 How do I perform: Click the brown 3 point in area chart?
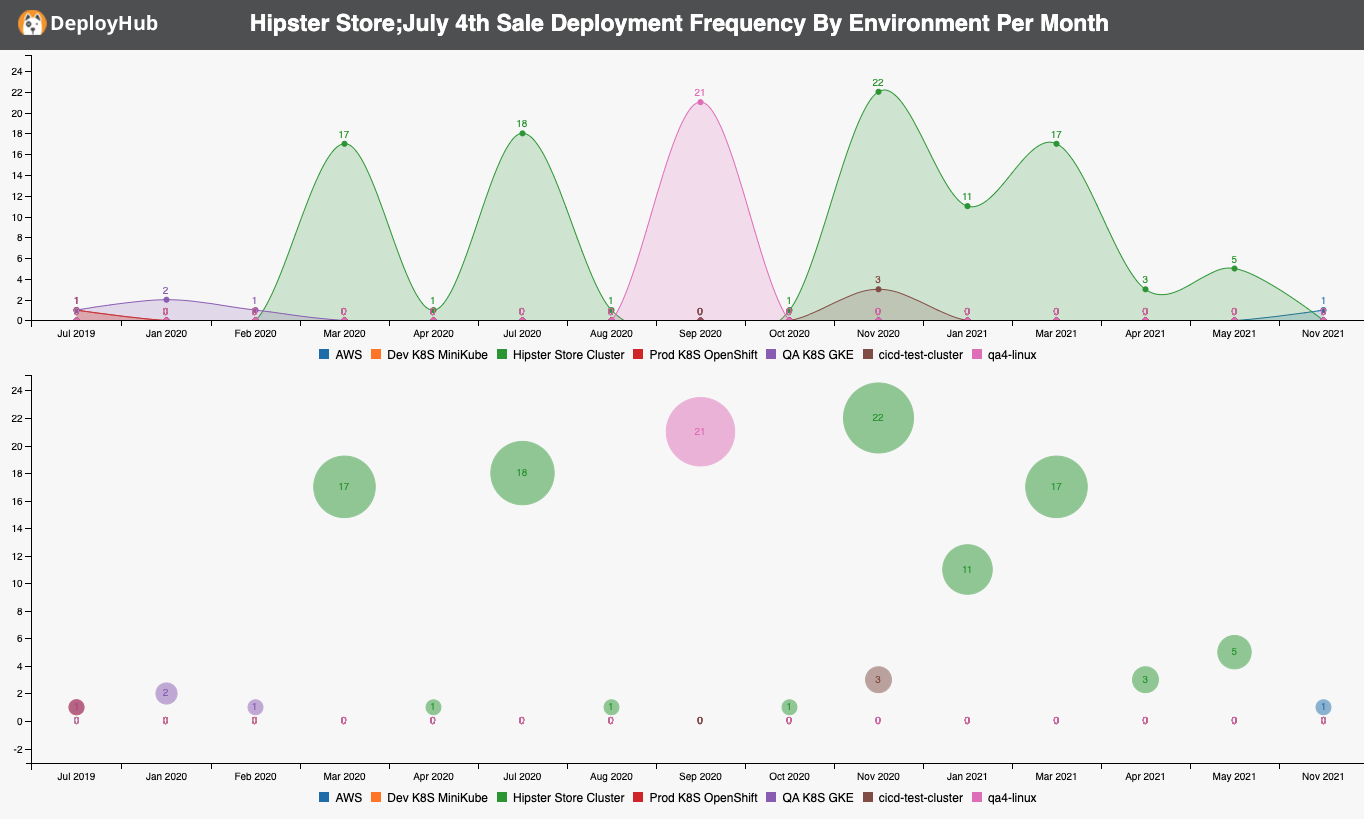coord(878,289)
